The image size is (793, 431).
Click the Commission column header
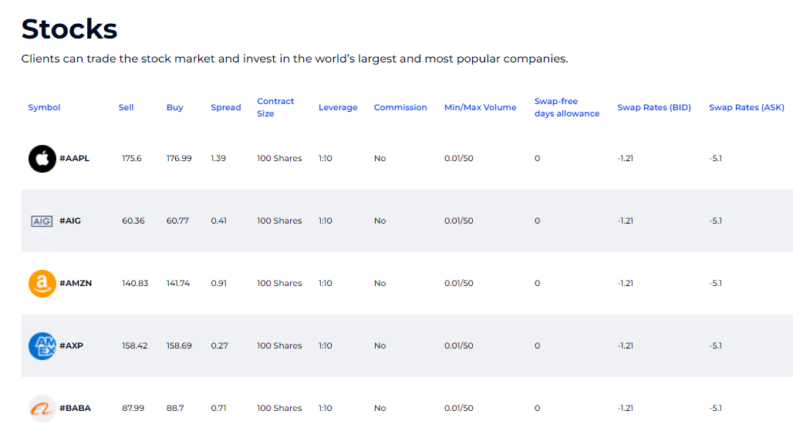[x=400, y=107]
